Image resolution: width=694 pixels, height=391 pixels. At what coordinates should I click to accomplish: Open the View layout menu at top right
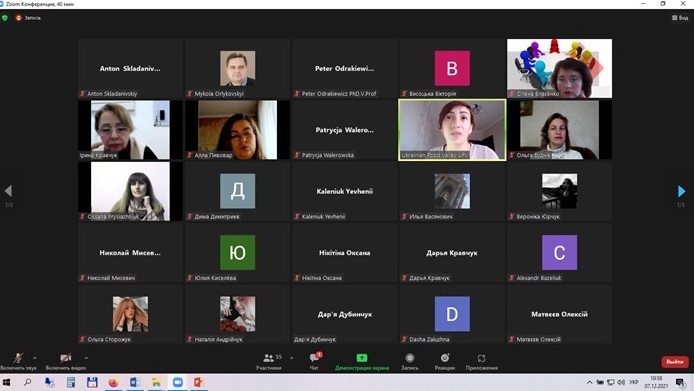point(680,18)
